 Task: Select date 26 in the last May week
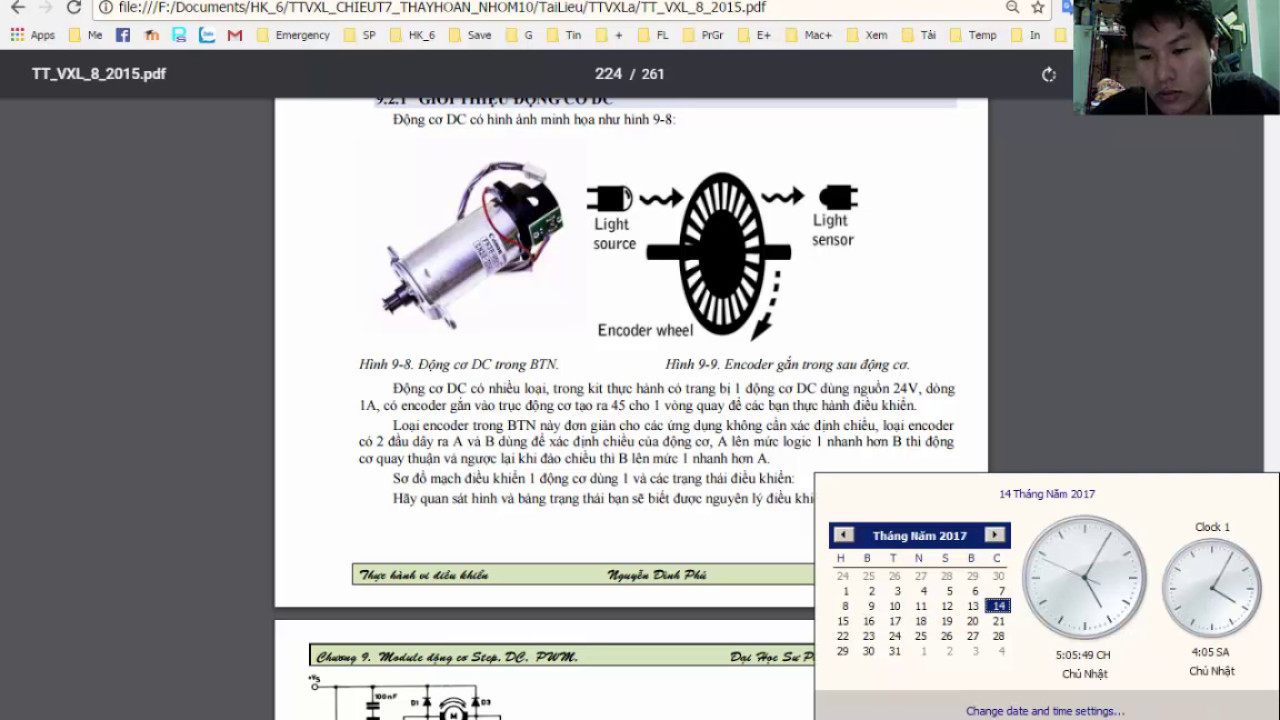(x=946, y=636)
